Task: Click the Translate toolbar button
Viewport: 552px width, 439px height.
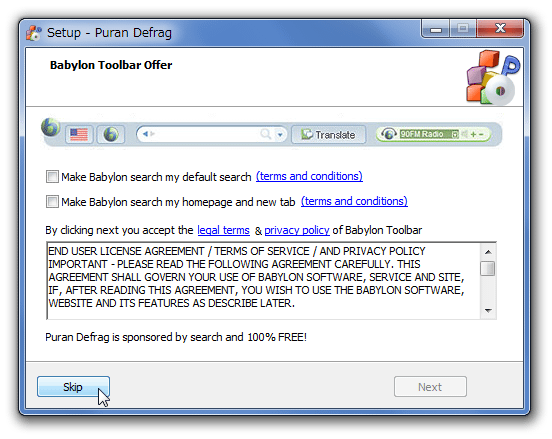Action: pos(328,134)
